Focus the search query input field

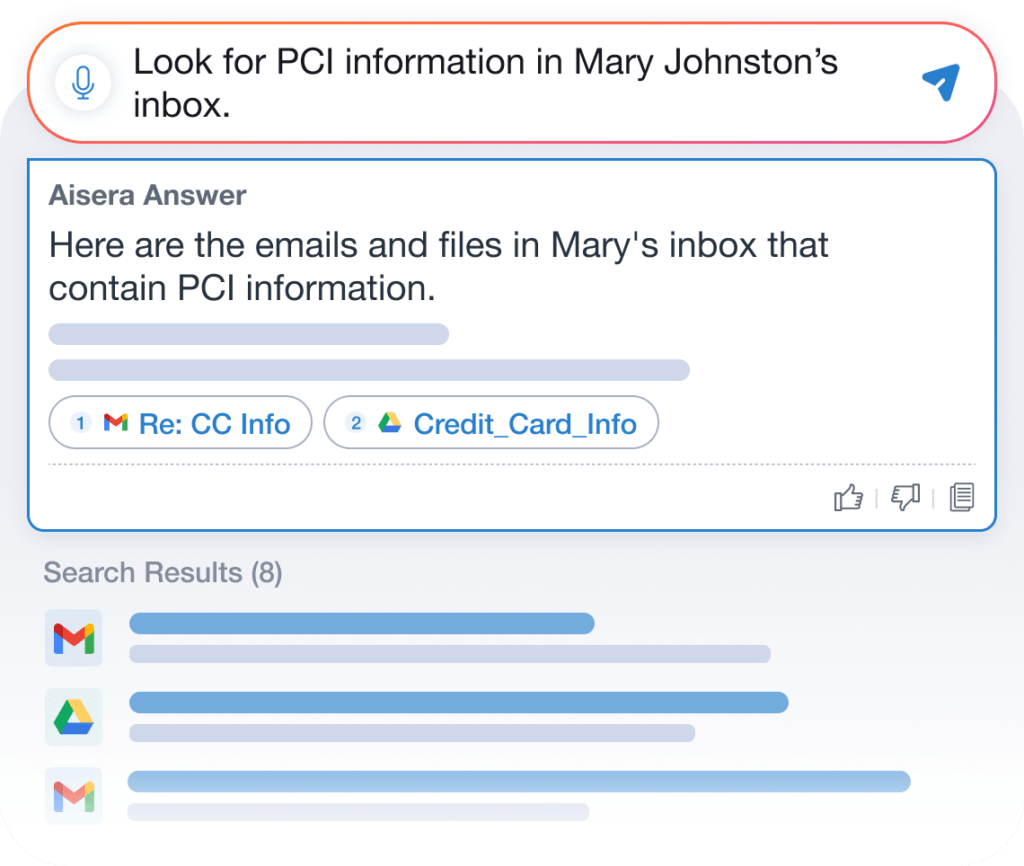(x=500, y=84)
